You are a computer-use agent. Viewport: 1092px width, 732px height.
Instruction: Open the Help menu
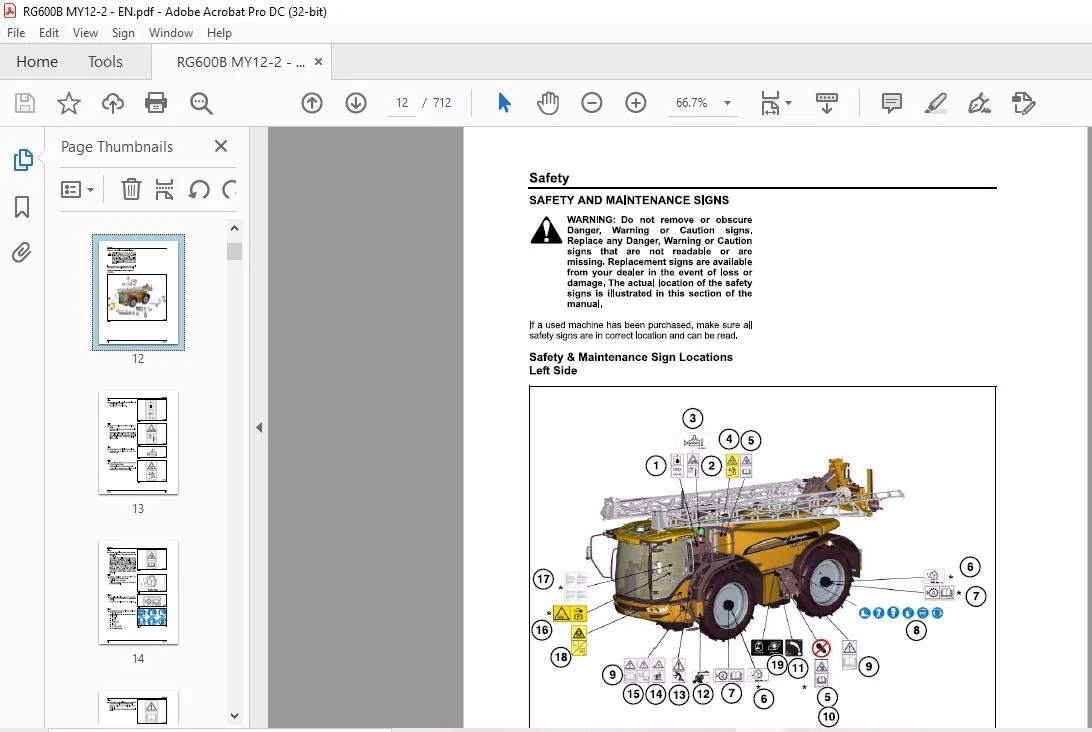(219, 33)
